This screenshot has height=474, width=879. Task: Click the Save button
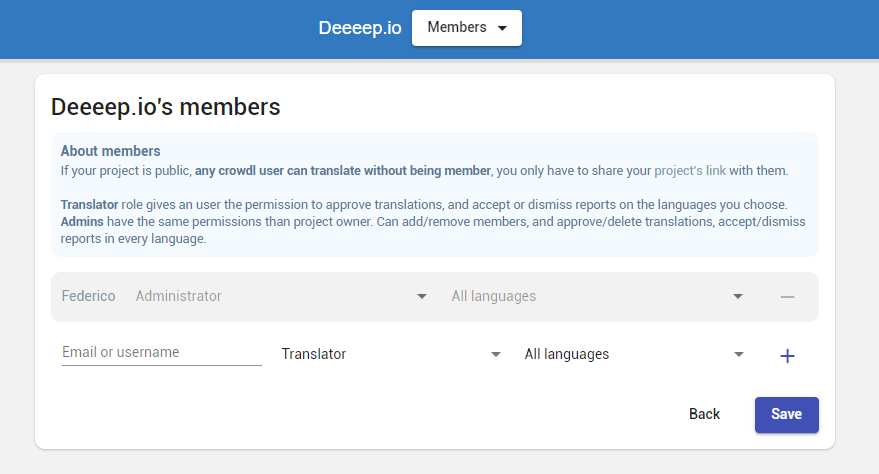pyautogui.click(x=787, y=415)
